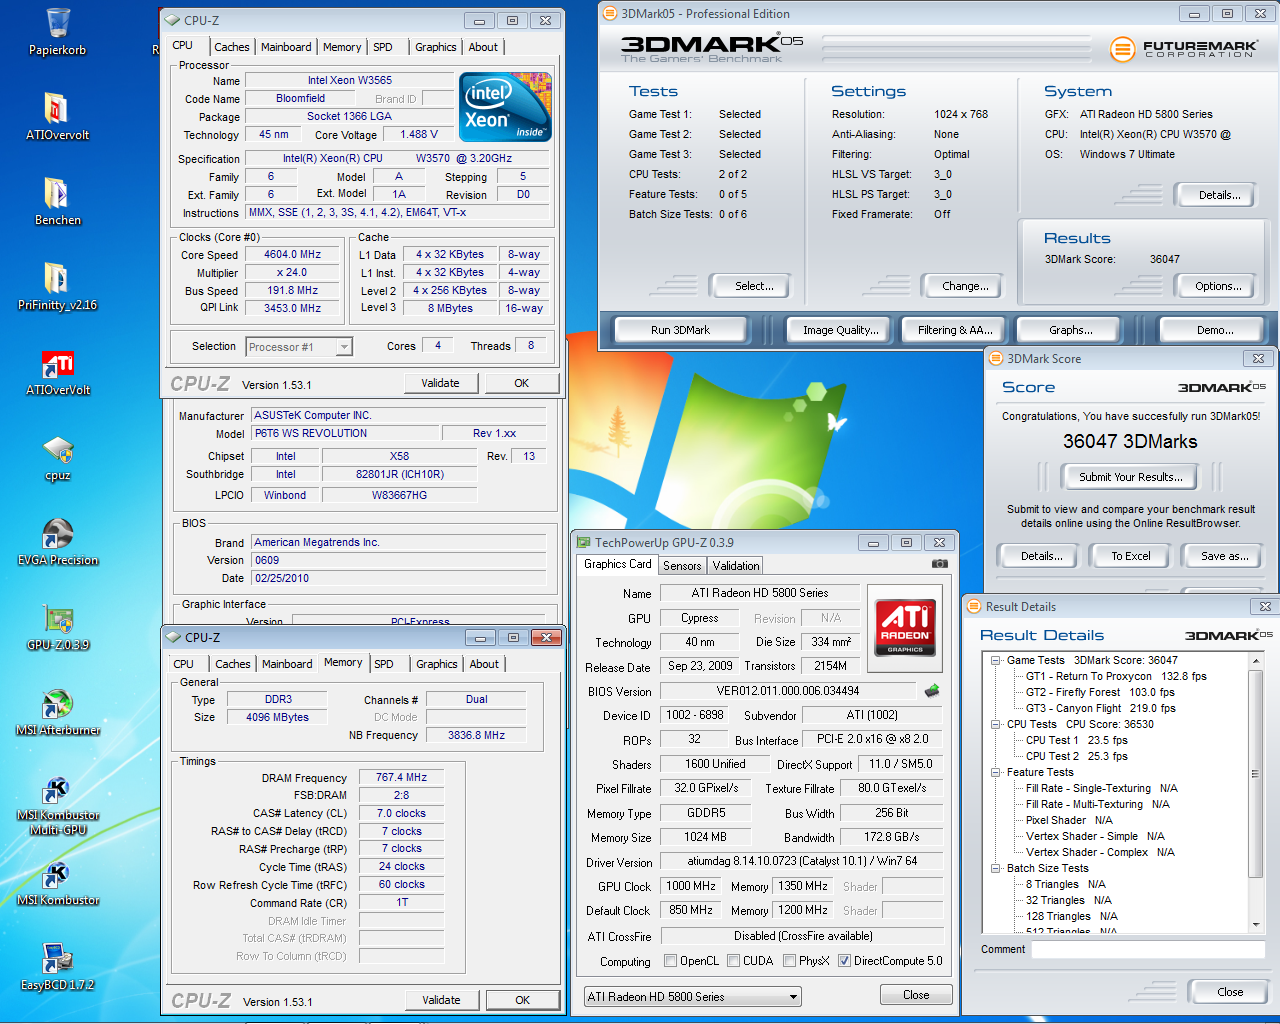Launch ATIOvervolt archive icon on the desktop
Image resolution: width=1280 pixels, height=1024 pixels.
pyautogui.click(x=58, y=116)
